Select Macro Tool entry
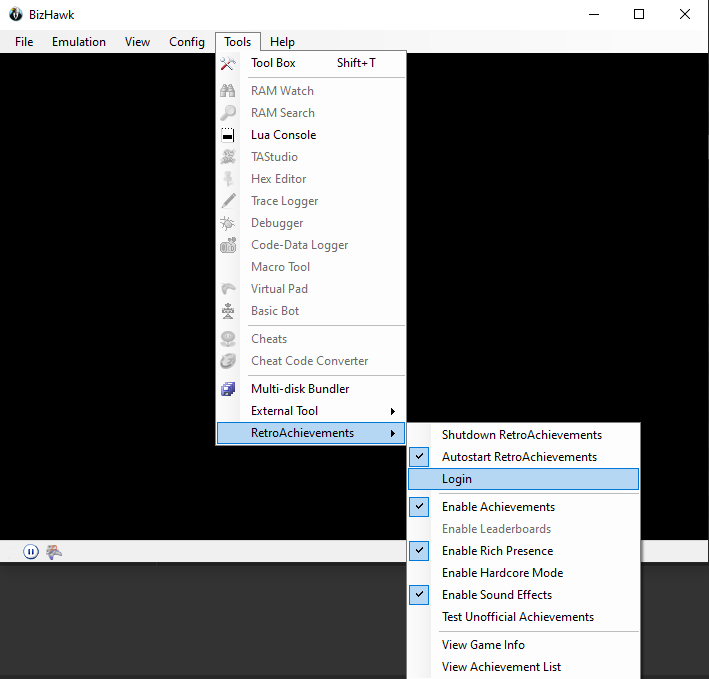Viewport: 709px width, 679px height. pos(311,267)
